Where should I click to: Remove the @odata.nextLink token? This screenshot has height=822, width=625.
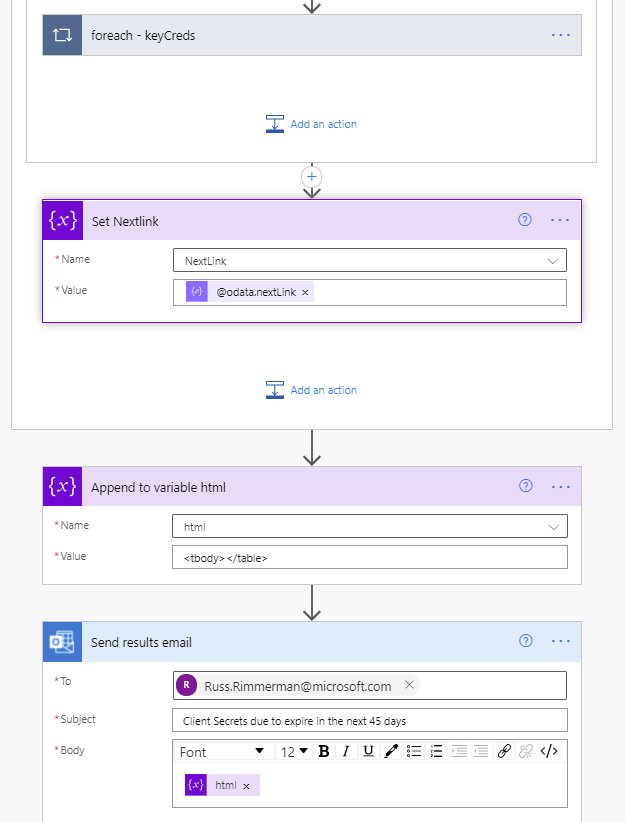[x=306, y=292]
